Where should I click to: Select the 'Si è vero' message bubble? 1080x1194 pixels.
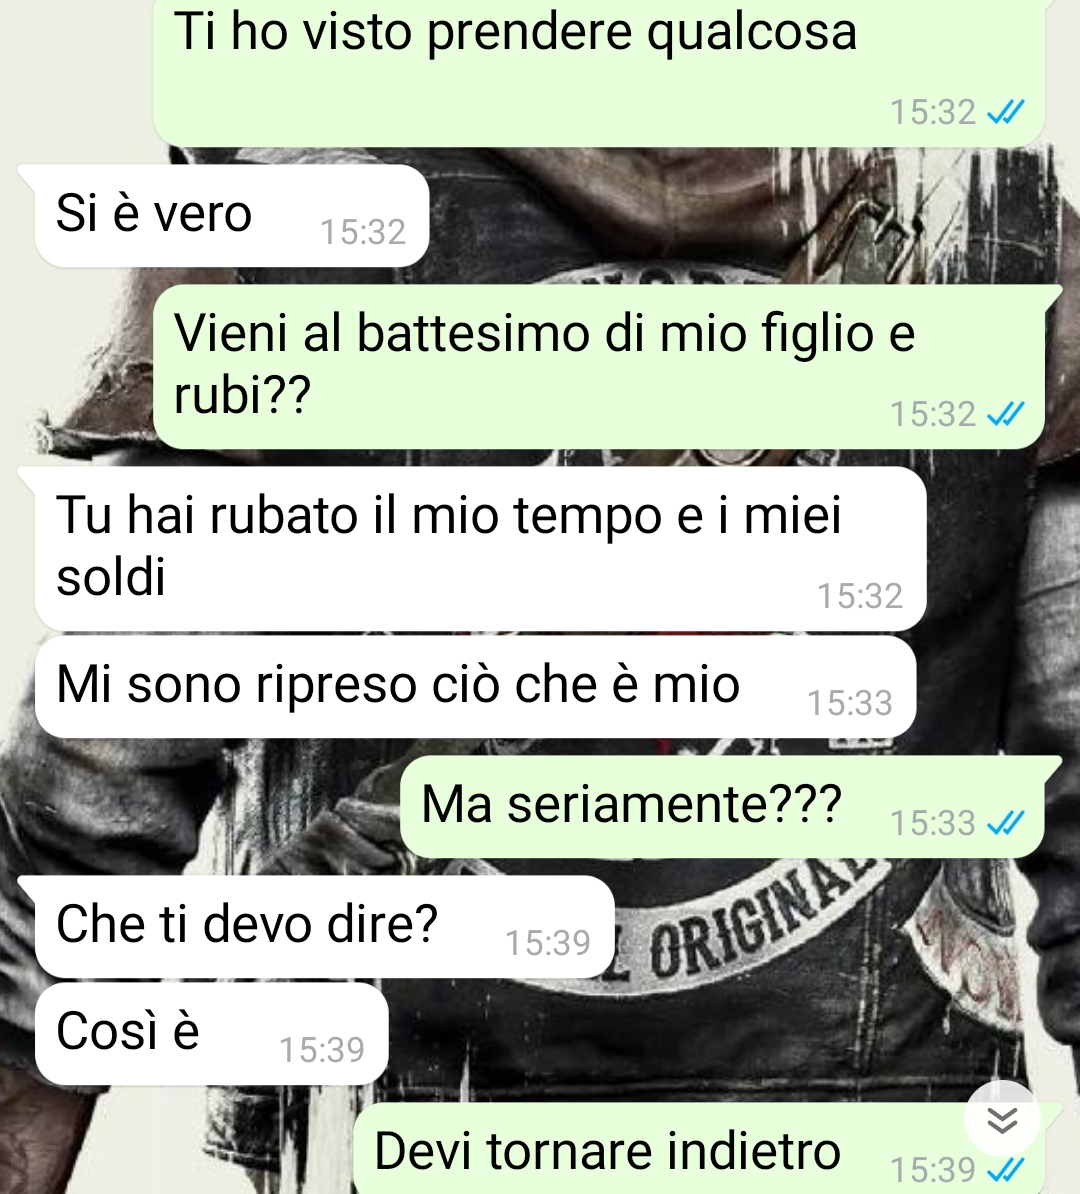232,215
